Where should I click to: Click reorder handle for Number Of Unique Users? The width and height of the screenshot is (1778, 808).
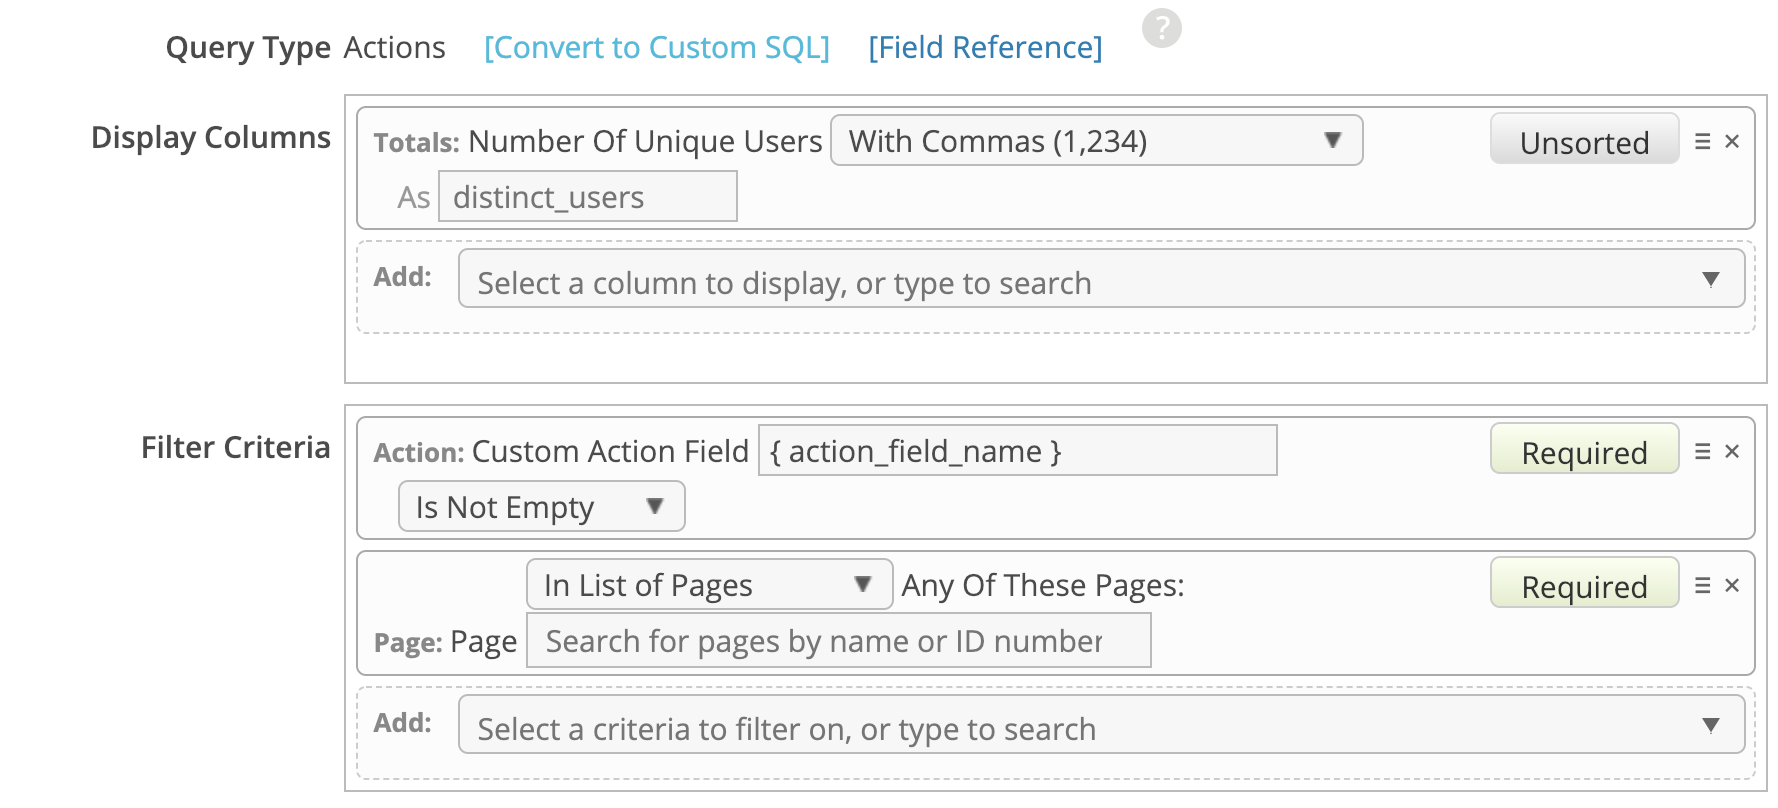[1702, 142]
